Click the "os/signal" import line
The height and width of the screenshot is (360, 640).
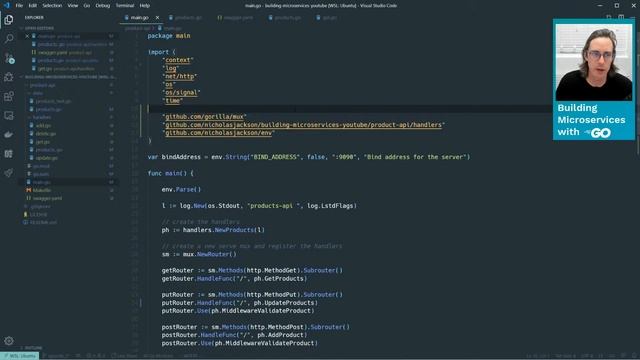(x=181, y=93)
